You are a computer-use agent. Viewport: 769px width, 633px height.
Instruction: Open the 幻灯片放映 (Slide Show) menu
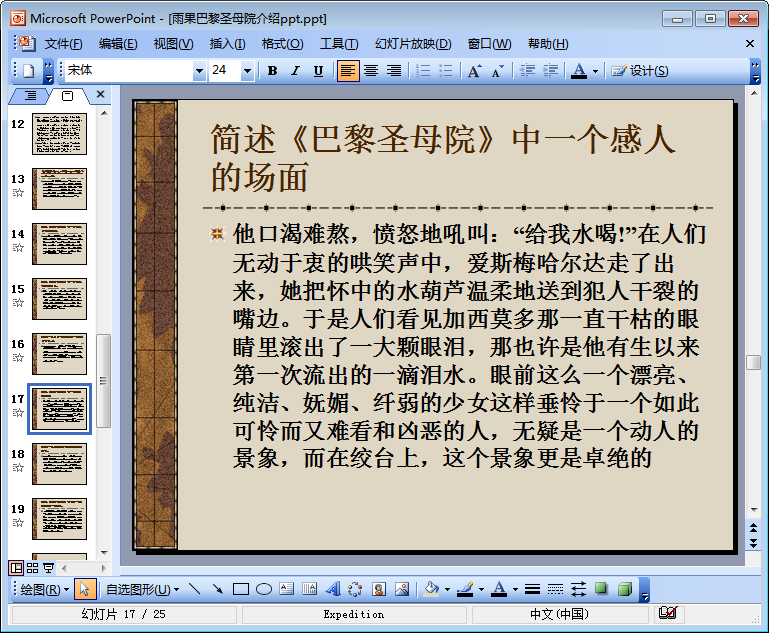(x=413, y=44)
